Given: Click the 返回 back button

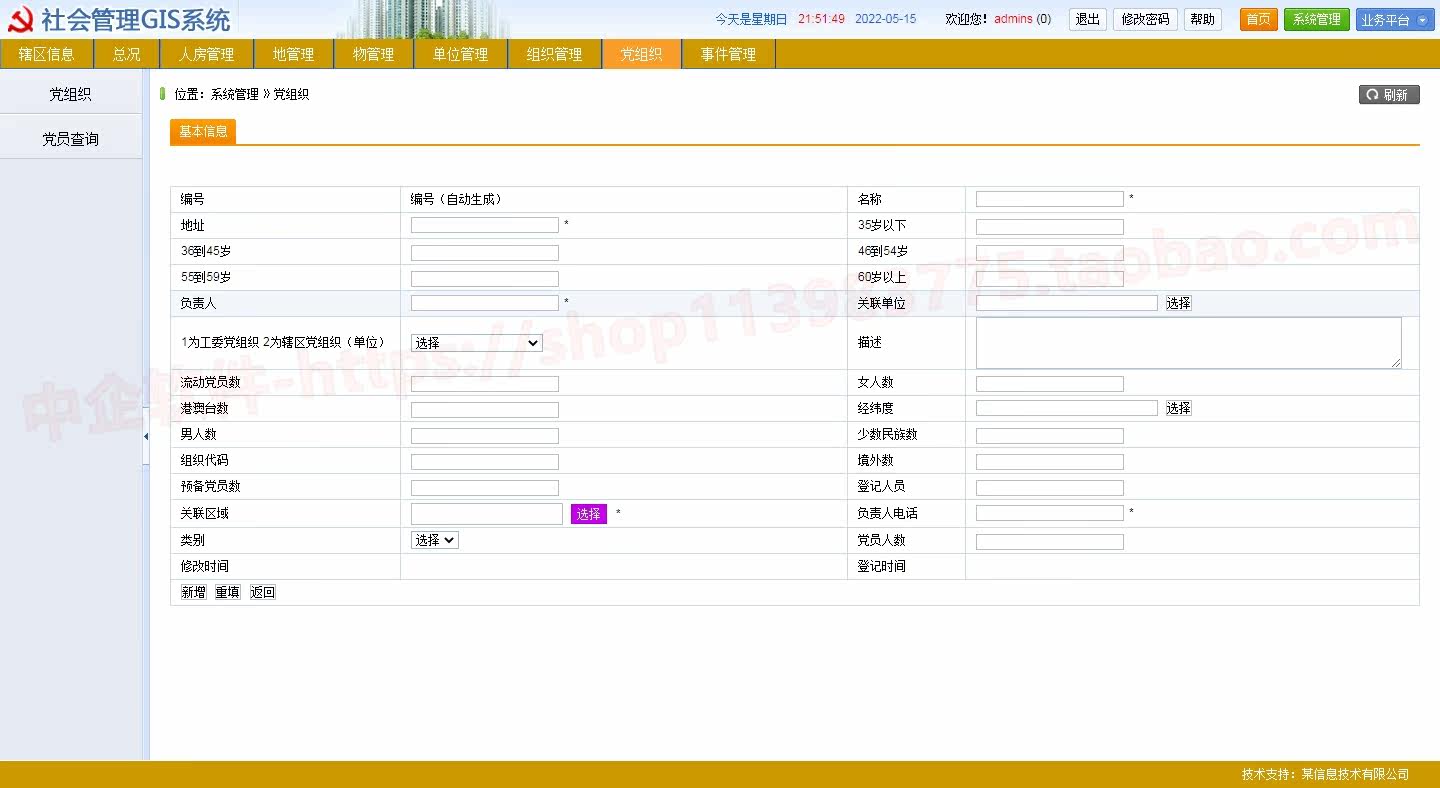Looking at the screenshot, I should (x=262, y=593).
